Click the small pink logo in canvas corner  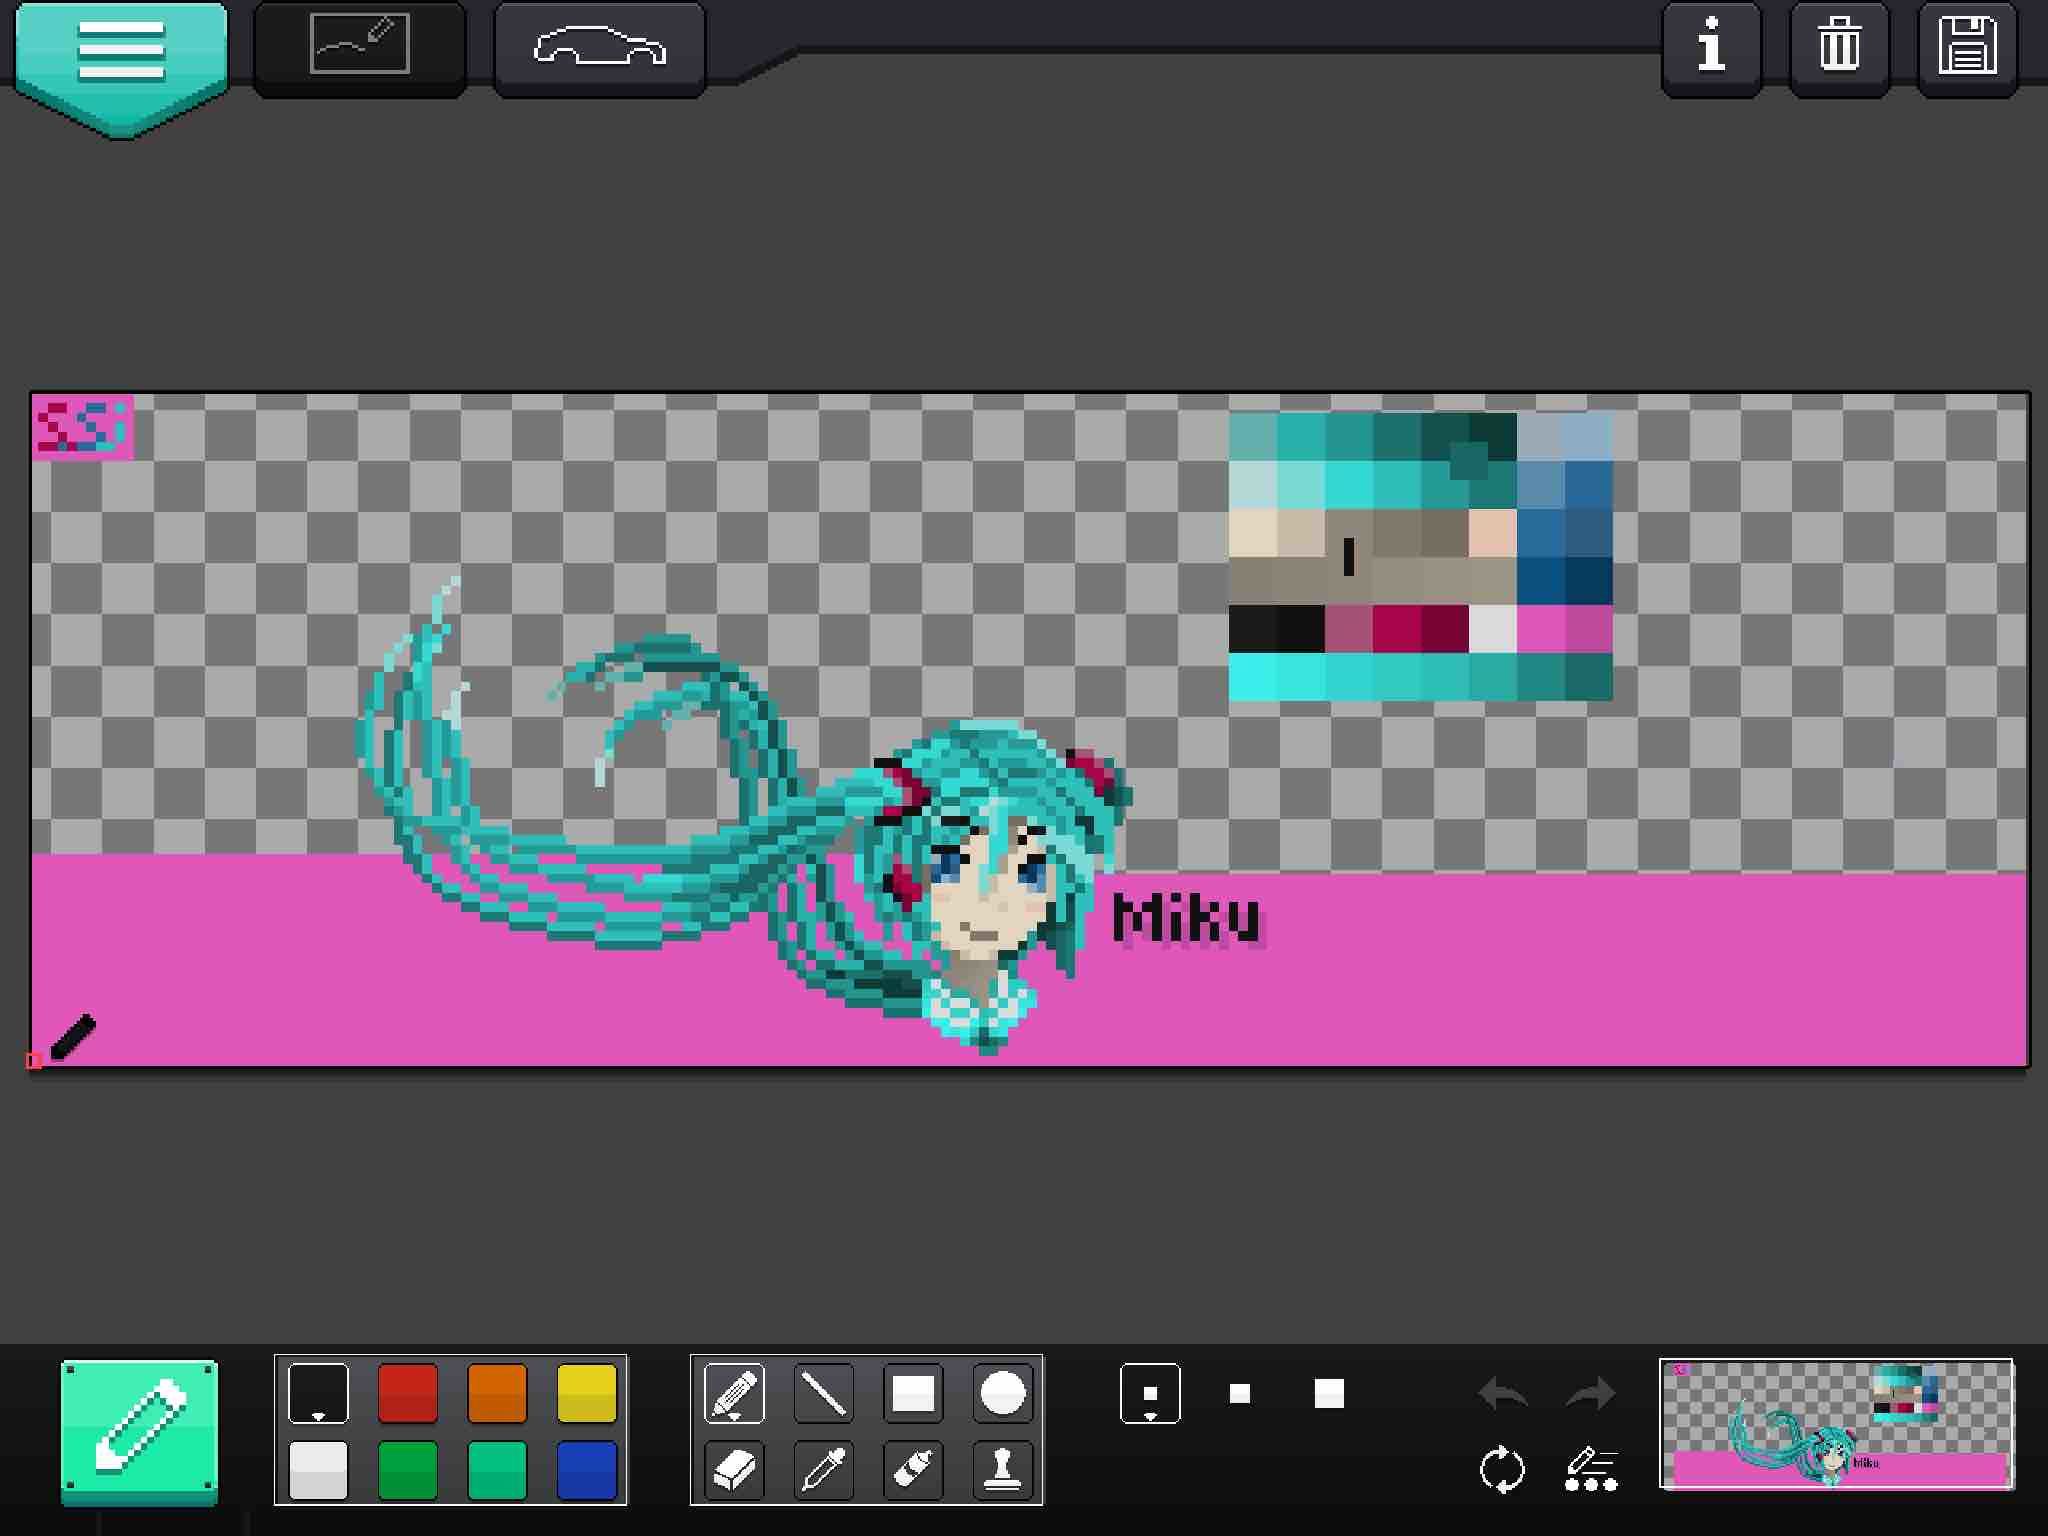pyautogui.click(x=82, y=427)
